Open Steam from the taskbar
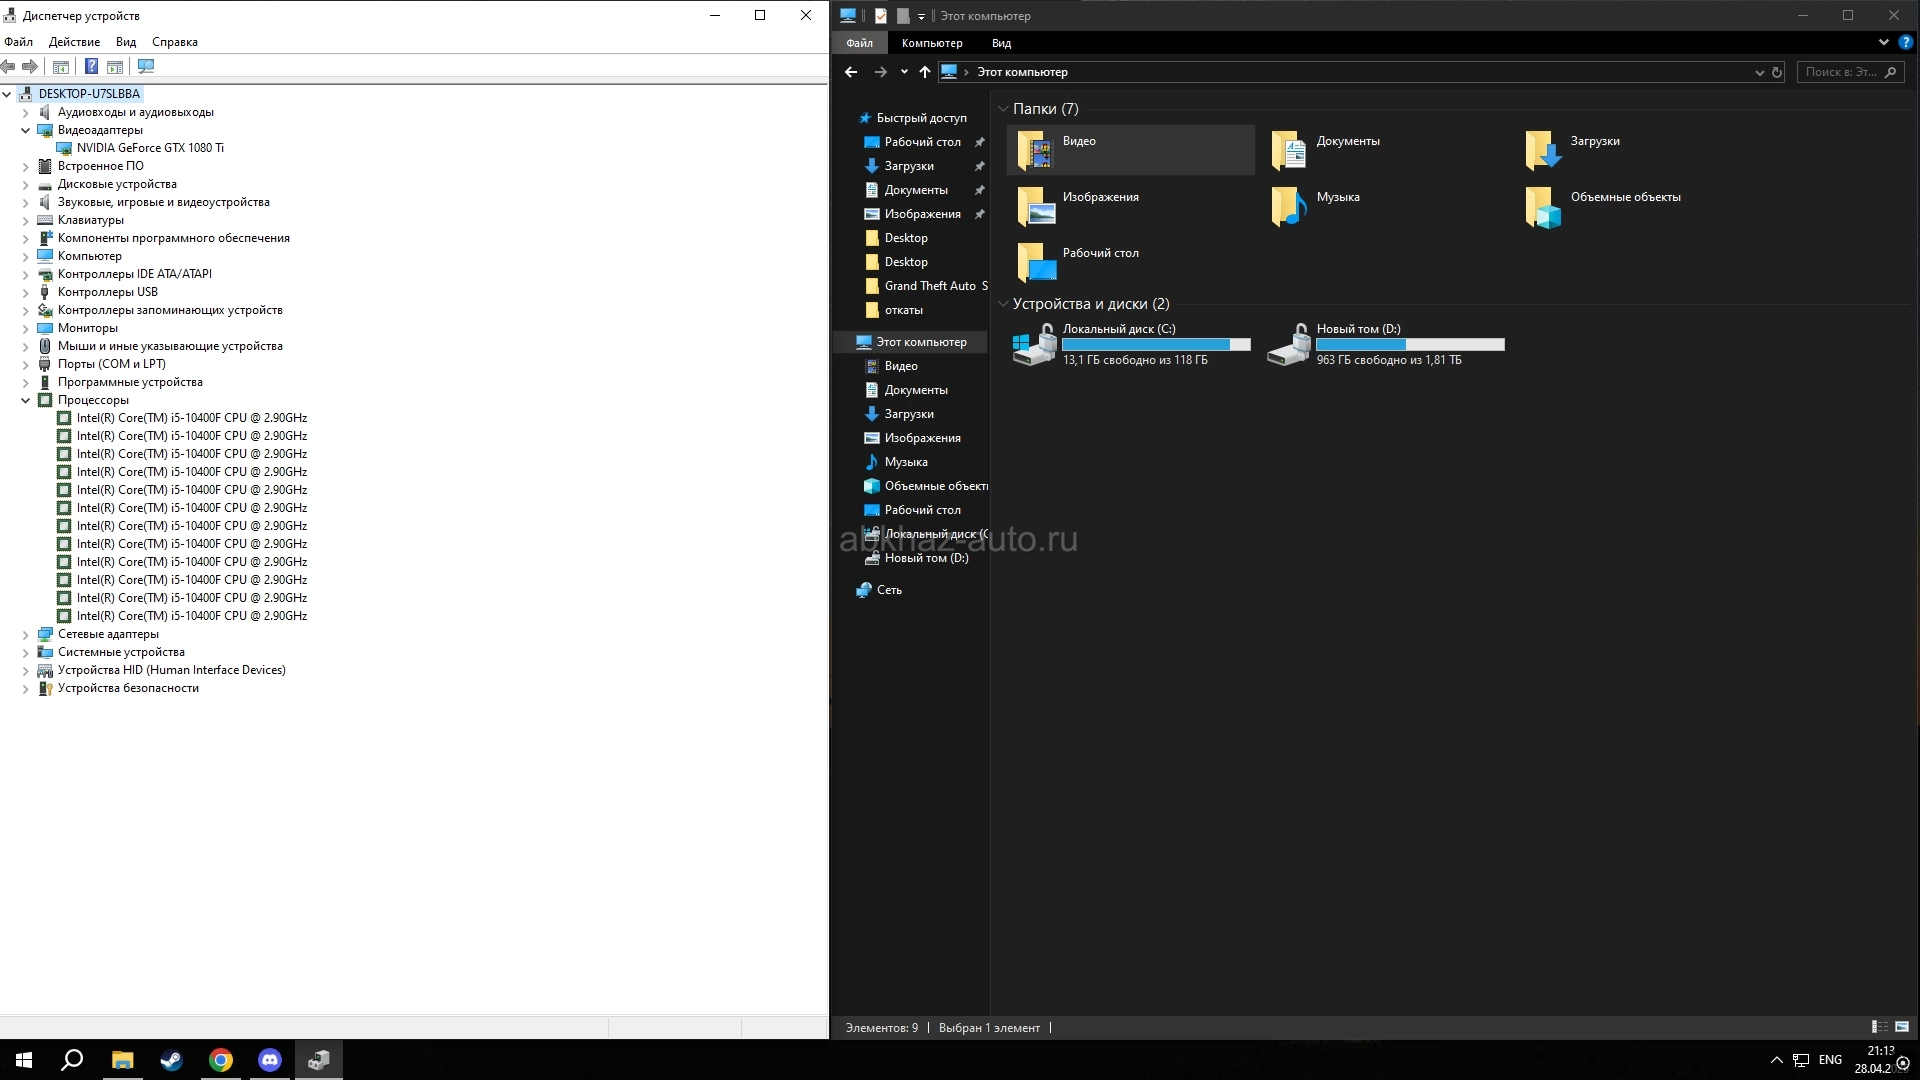 [172, 1060]
